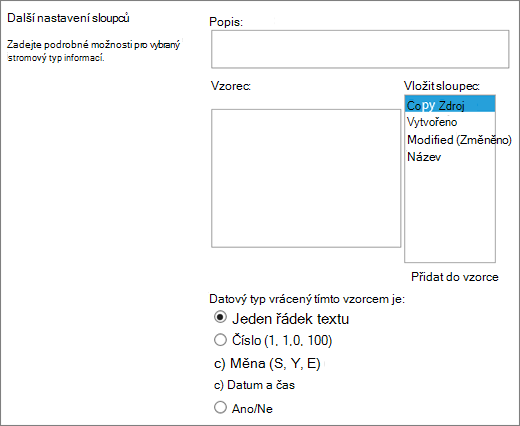Image resolution: width=520 pixels, height=426 pixels.
Task: Click the Jeden řádek textu label text
Action: point(291,319)
